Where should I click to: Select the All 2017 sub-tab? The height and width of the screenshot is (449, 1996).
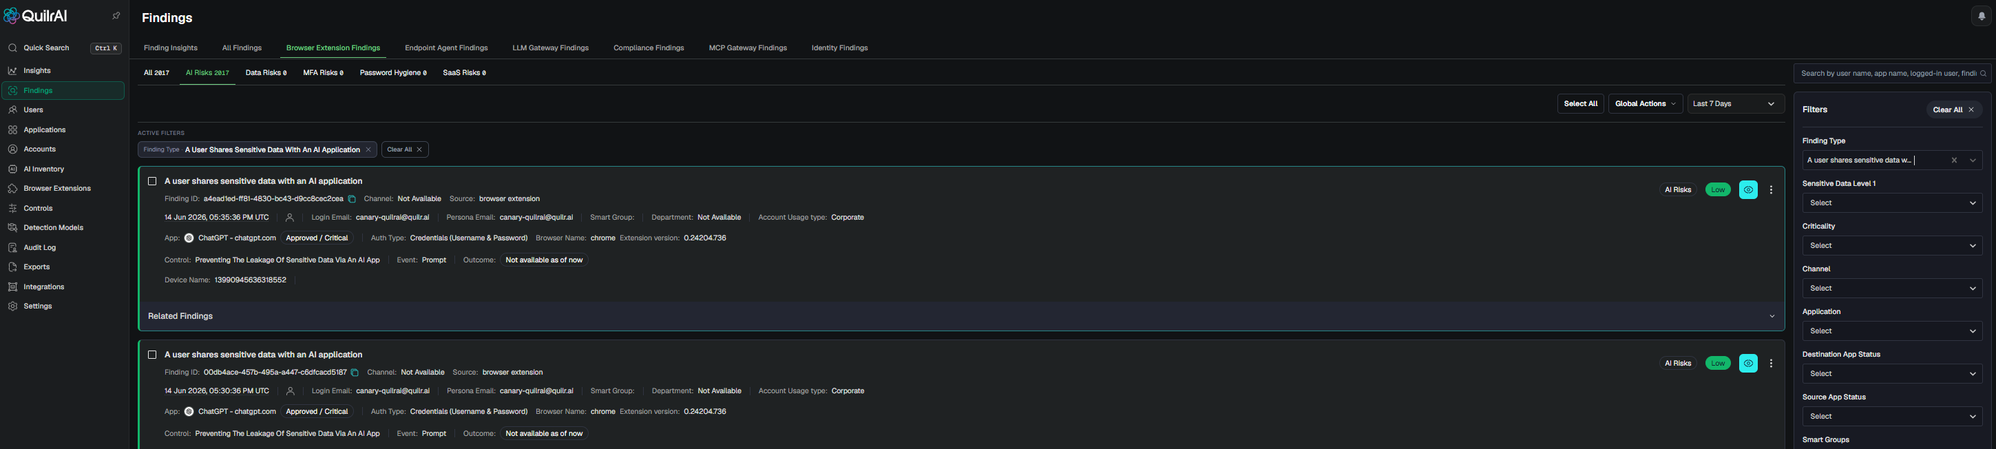156,73
